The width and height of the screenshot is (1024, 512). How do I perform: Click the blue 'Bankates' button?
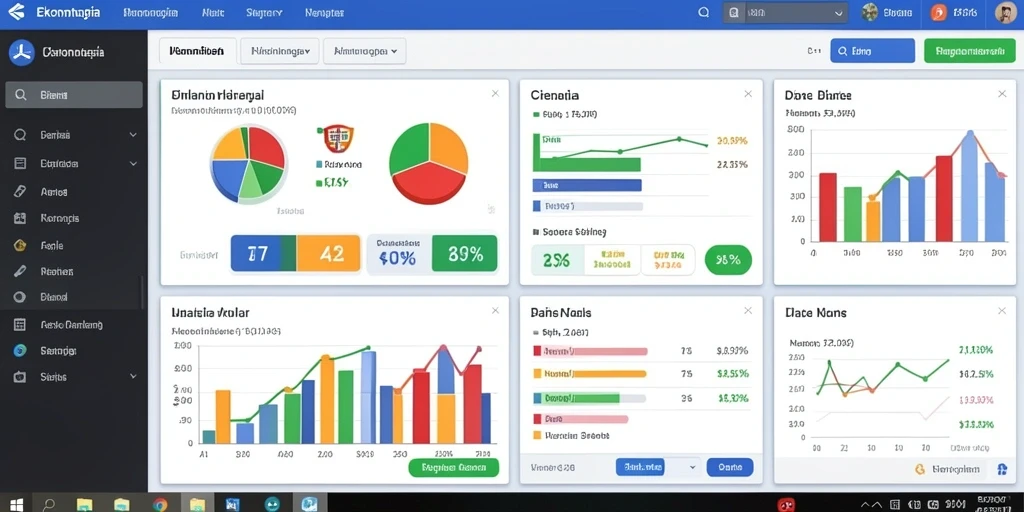(x=640, y=467)
